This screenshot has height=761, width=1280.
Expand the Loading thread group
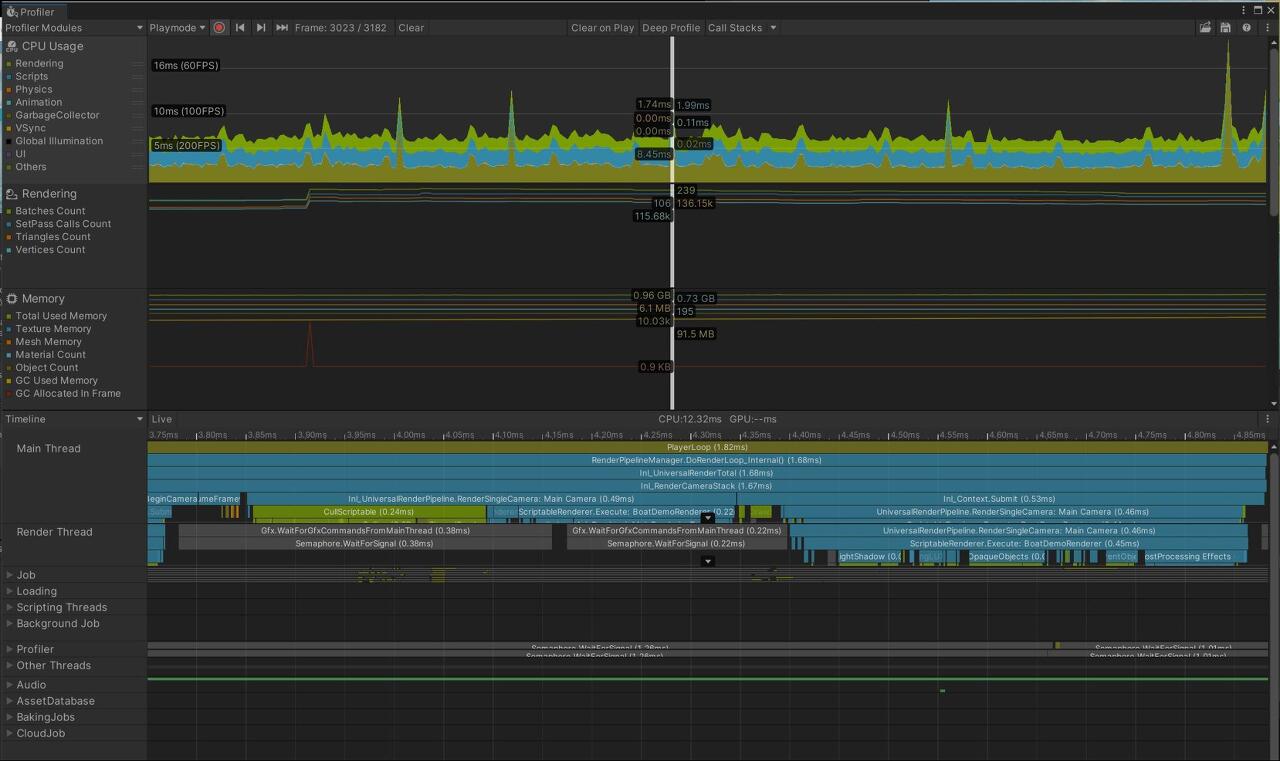pyautogui.click(x=10, y=592)
